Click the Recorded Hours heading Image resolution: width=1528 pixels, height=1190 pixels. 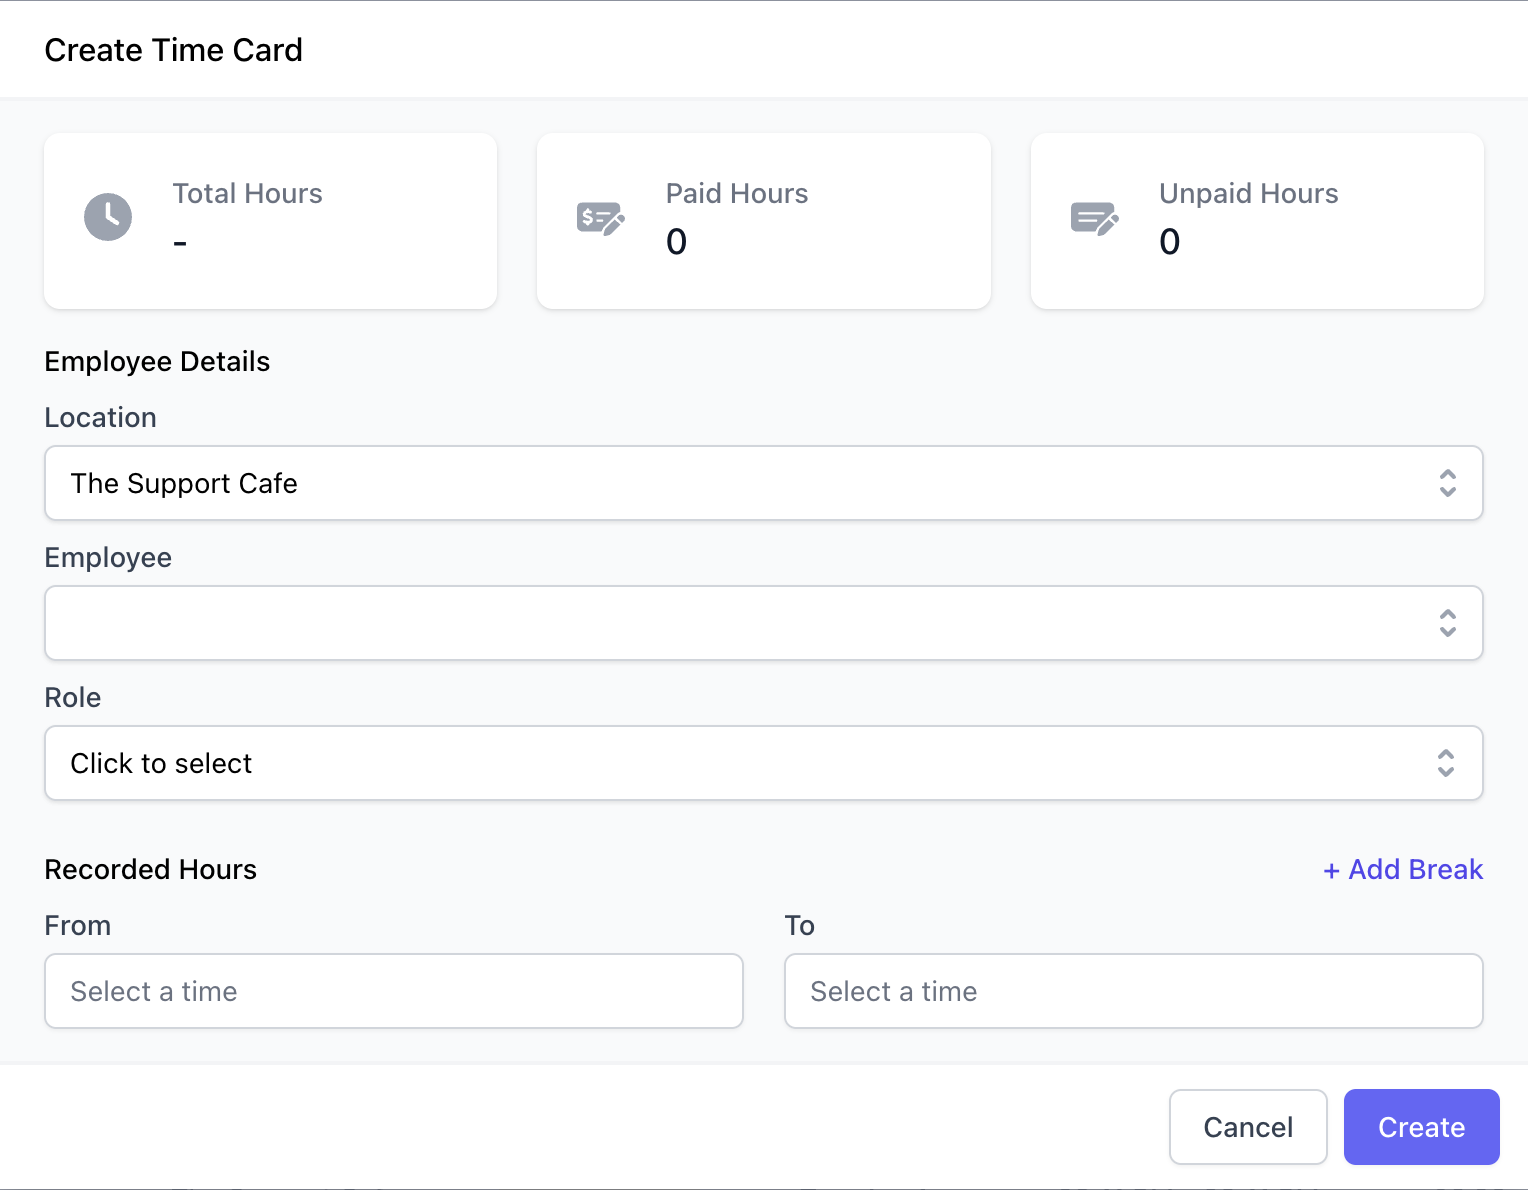[151, 869]
